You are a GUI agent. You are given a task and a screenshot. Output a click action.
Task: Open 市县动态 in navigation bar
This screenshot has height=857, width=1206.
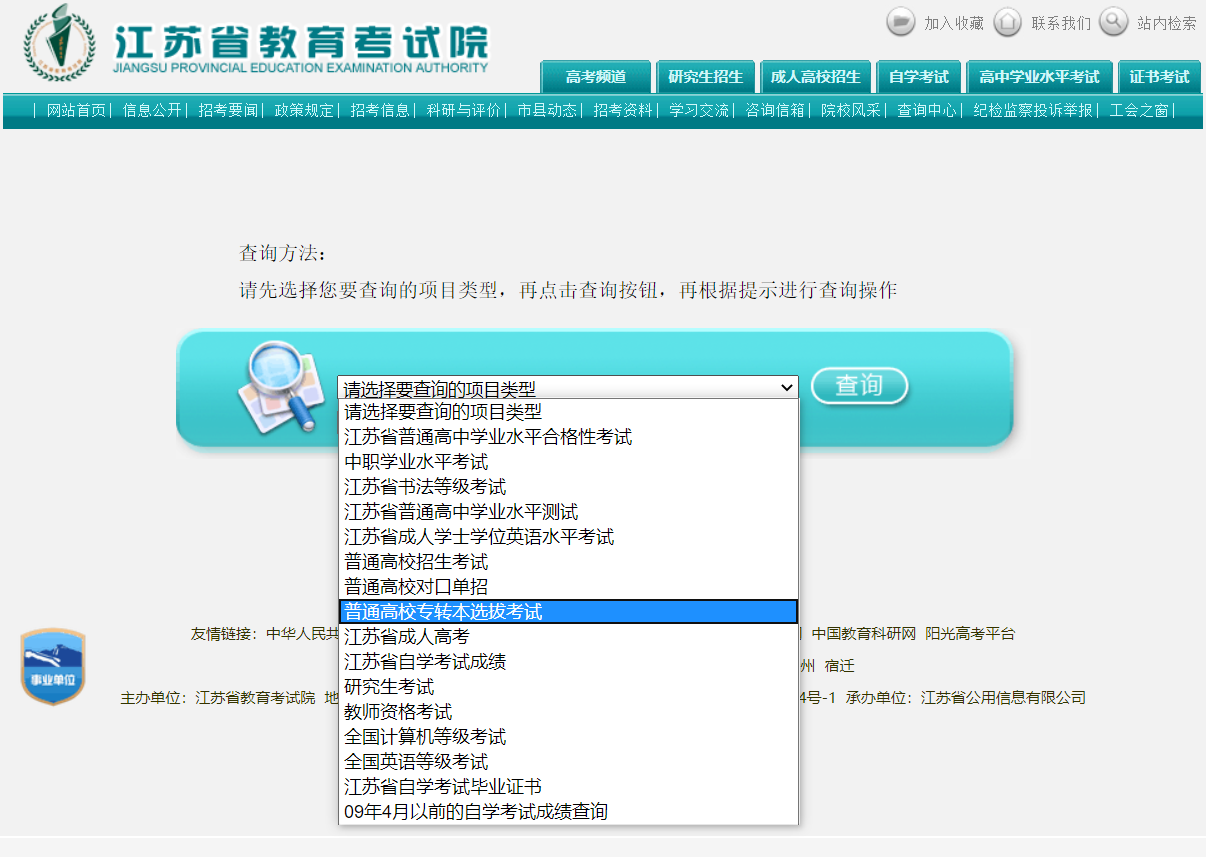(x=547, y=111)
